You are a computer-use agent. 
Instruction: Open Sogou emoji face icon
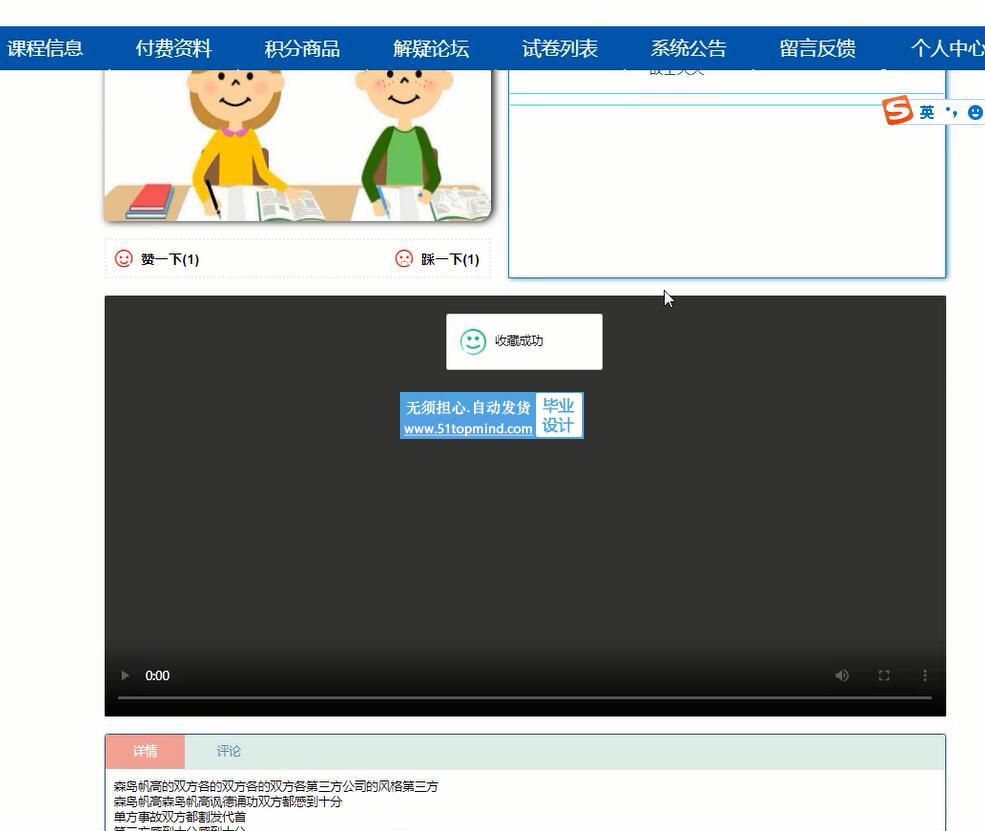click(975, 112)
